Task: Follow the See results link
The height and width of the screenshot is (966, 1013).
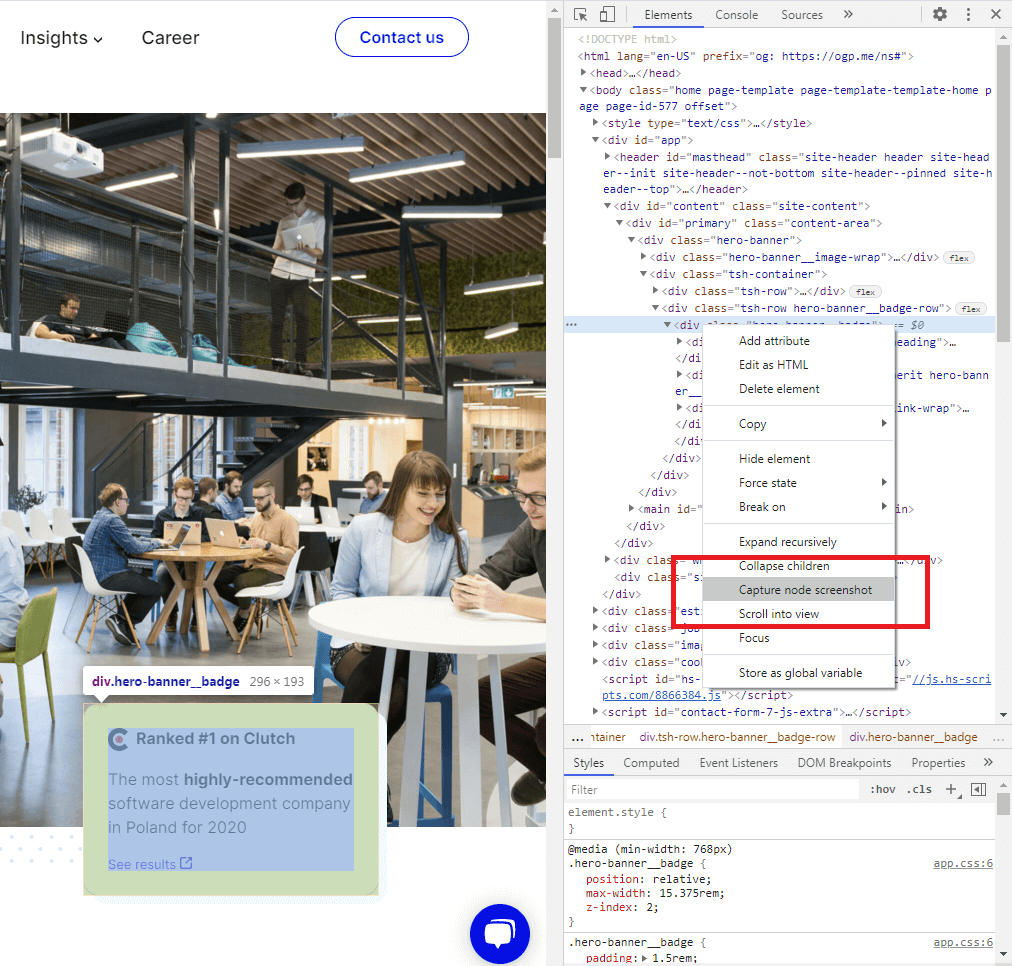Action: click(x=142, y=864)
